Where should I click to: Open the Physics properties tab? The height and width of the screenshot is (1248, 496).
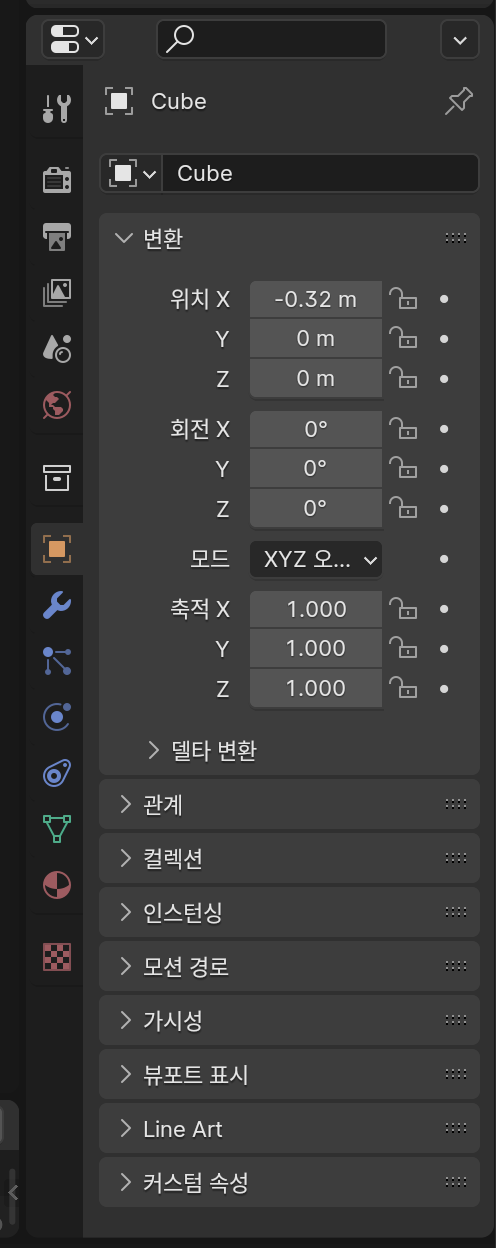(57, 716)
